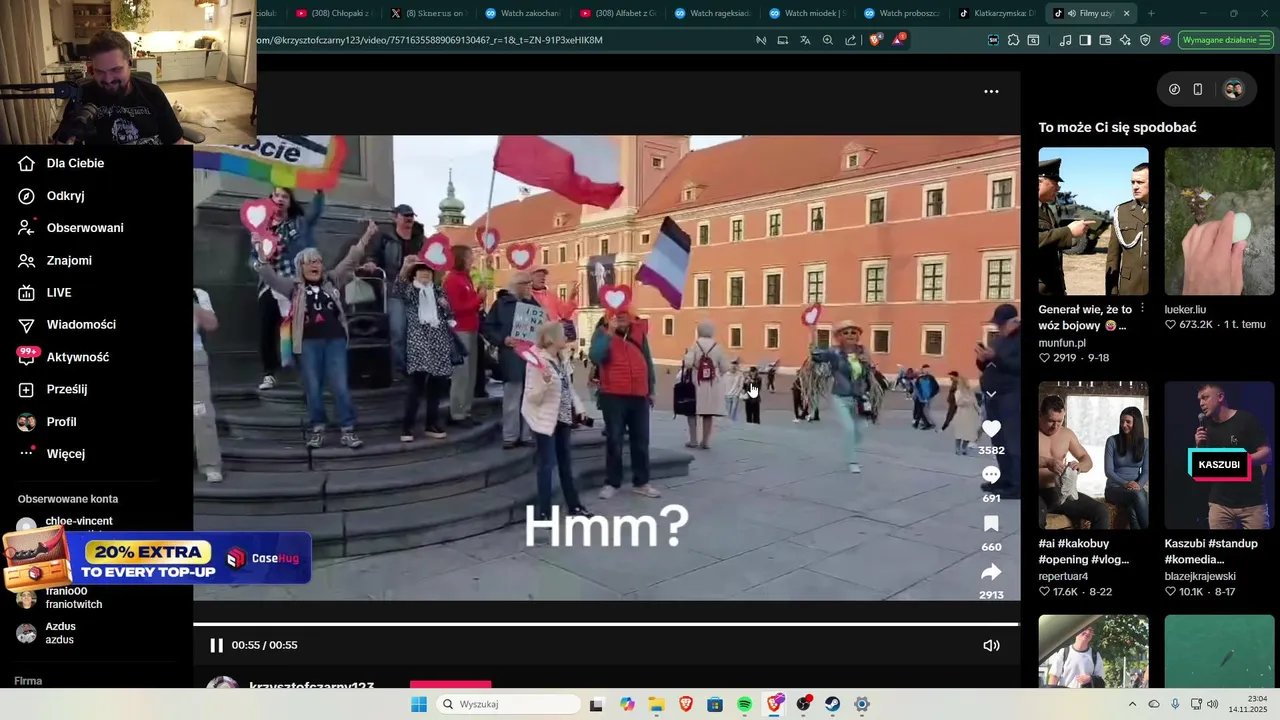Bookmark the video with the save icon

click(991, 524)
